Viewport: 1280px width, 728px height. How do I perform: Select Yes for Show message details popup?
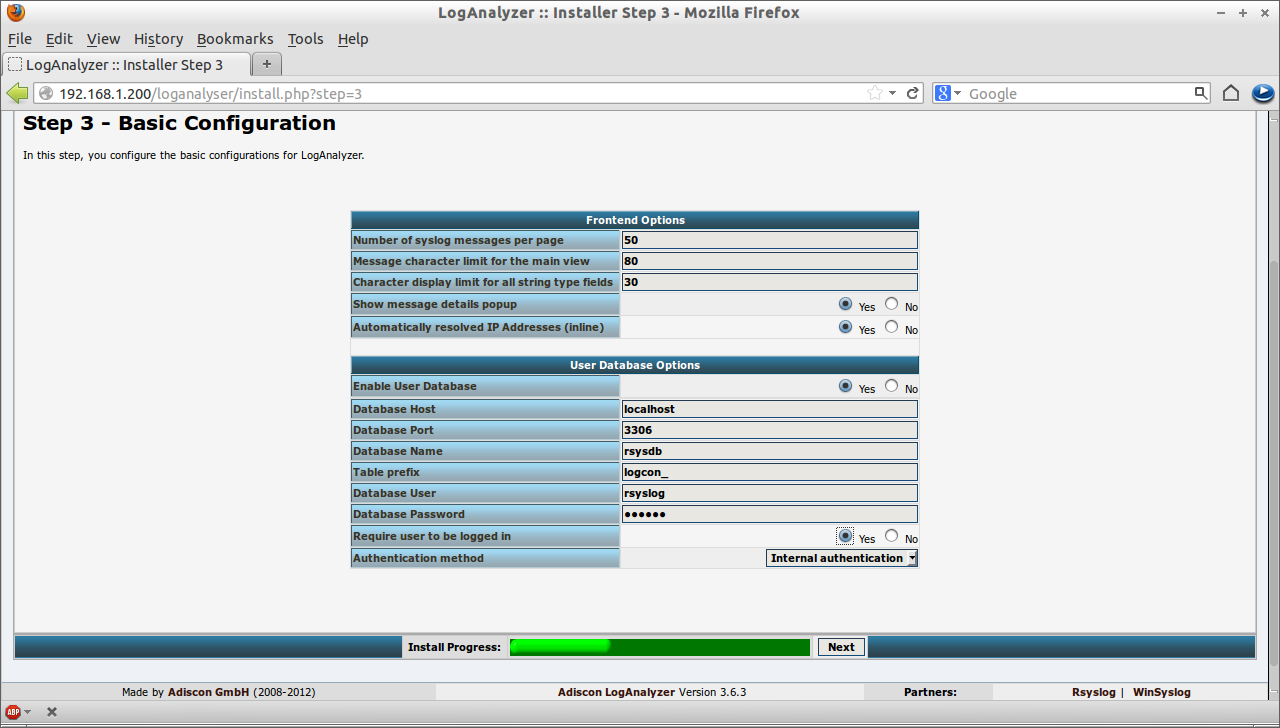[x=846, y=304]
